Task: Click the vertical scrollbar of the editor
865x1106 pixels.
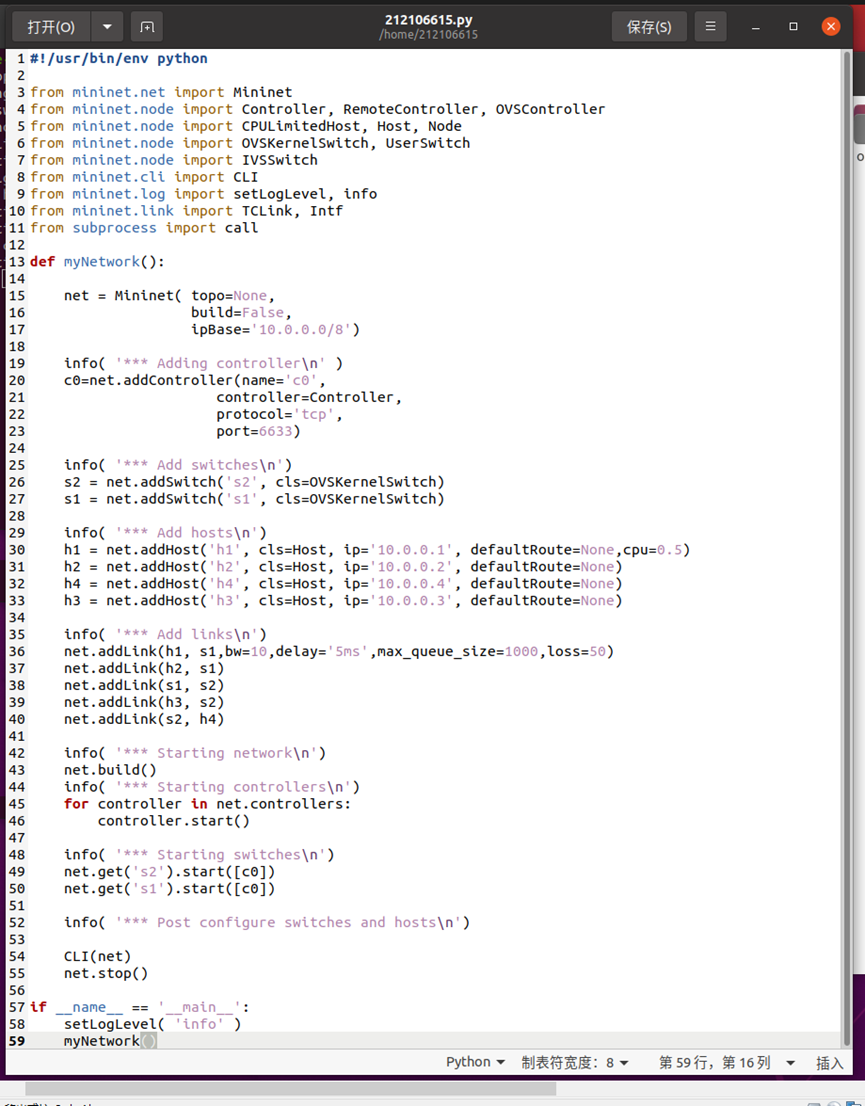Action: (x=847, y=549)
